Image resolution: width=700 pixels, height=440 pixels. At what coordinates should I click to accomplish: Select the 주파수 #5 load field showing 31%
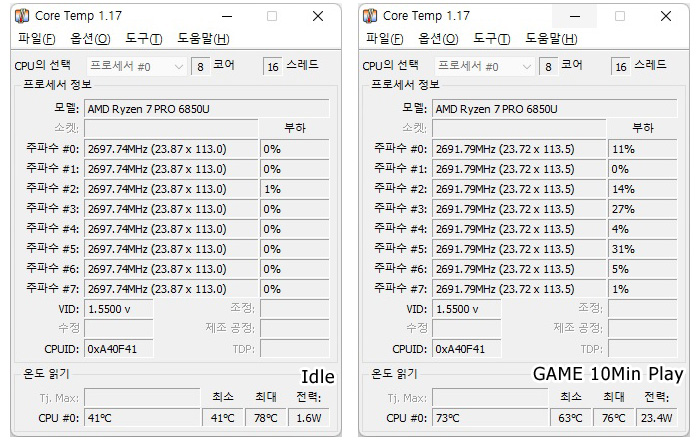[x=642, y=249]
